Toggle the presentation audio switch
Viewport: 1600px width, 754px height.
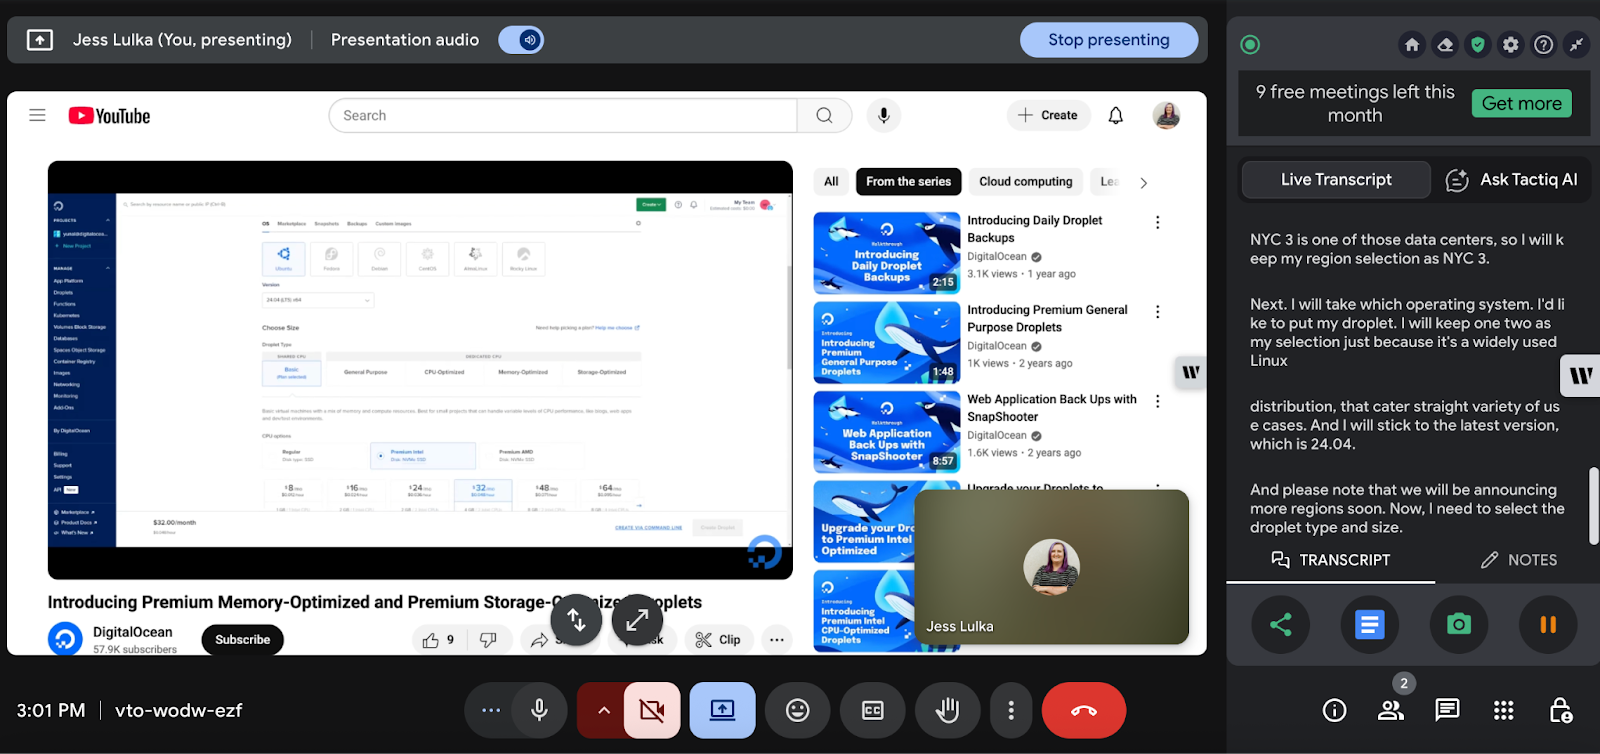[522, 40]
